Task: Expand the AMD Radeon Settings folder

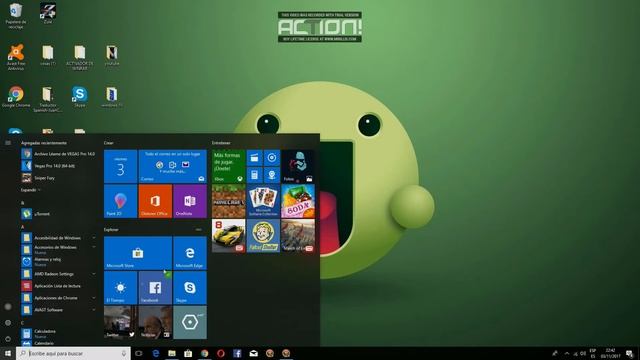Action: [58, 274]
